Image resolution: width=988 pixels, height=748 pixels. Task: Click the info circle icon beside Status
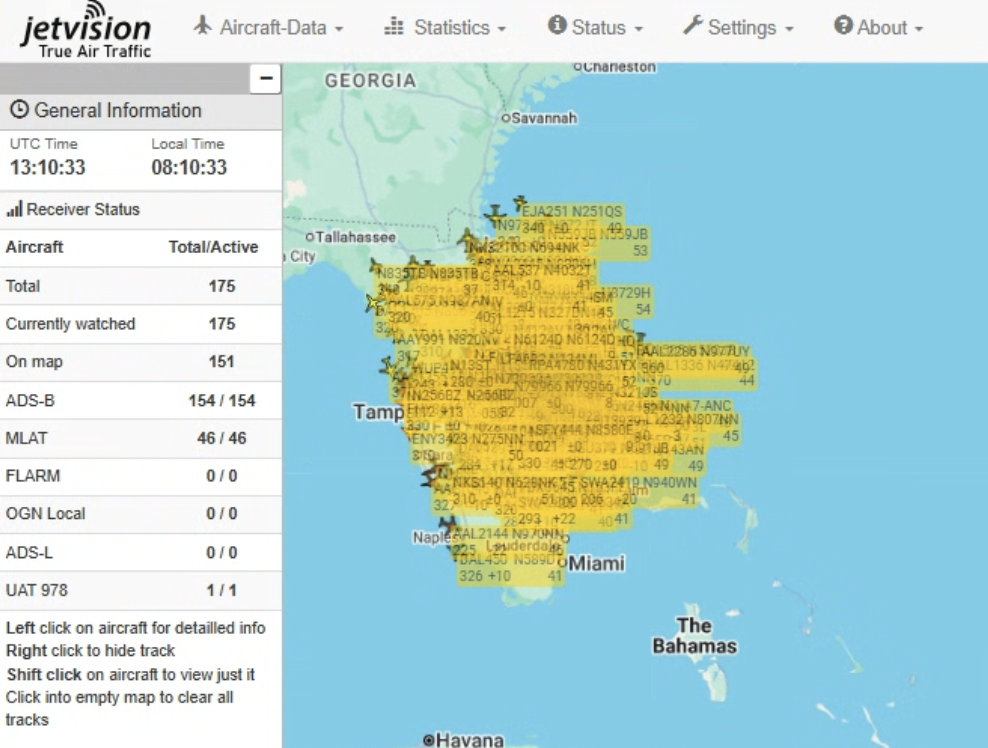click(557, 26)
